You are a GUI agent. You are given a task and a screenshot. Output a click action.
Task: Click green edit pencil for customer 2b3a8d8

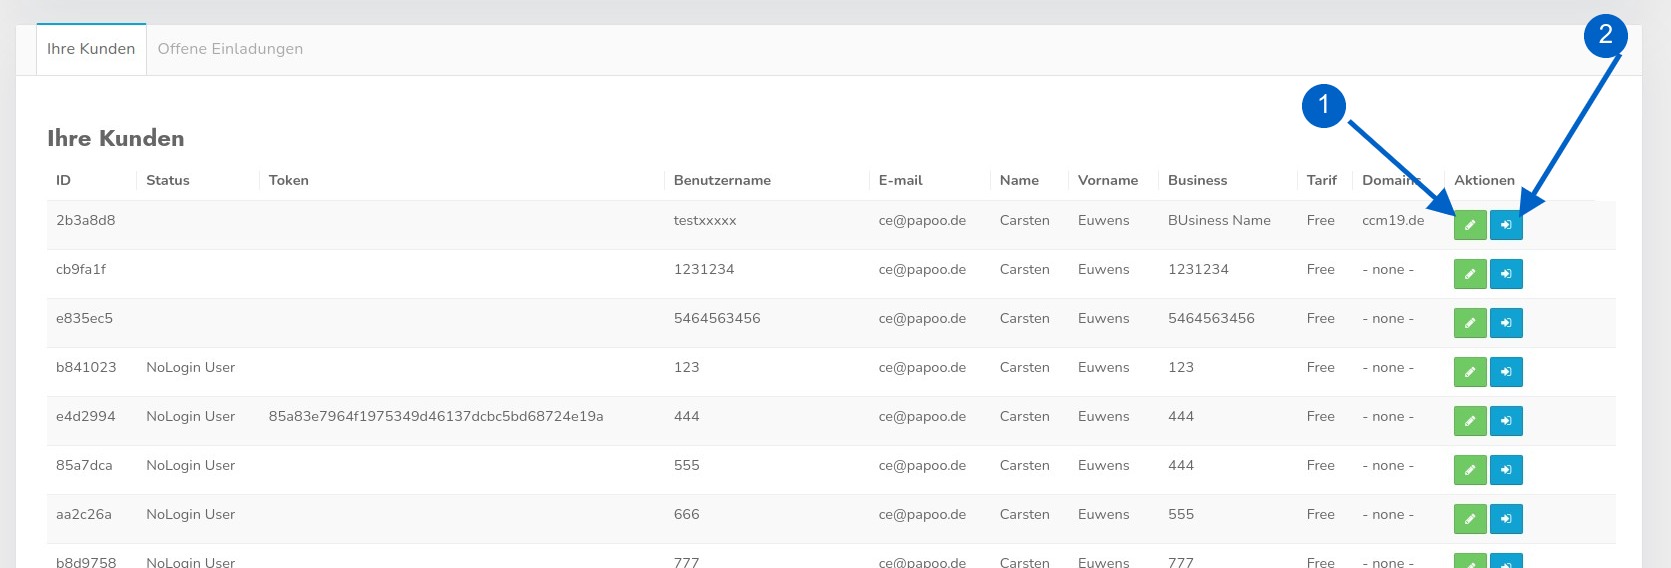click(x=1469, y=225)
